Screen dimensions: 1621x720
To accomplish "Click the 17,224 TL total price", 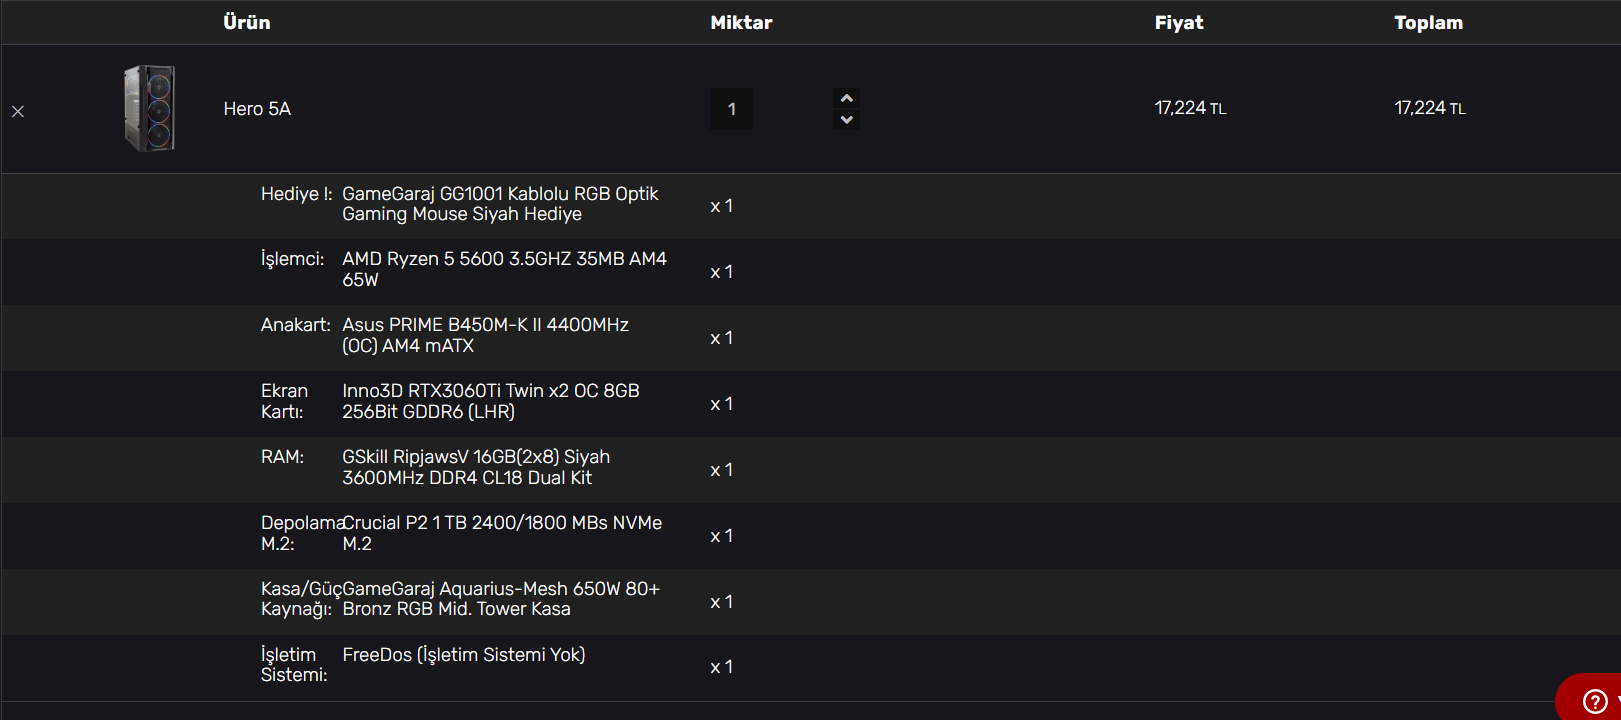I will [1430, 108].
